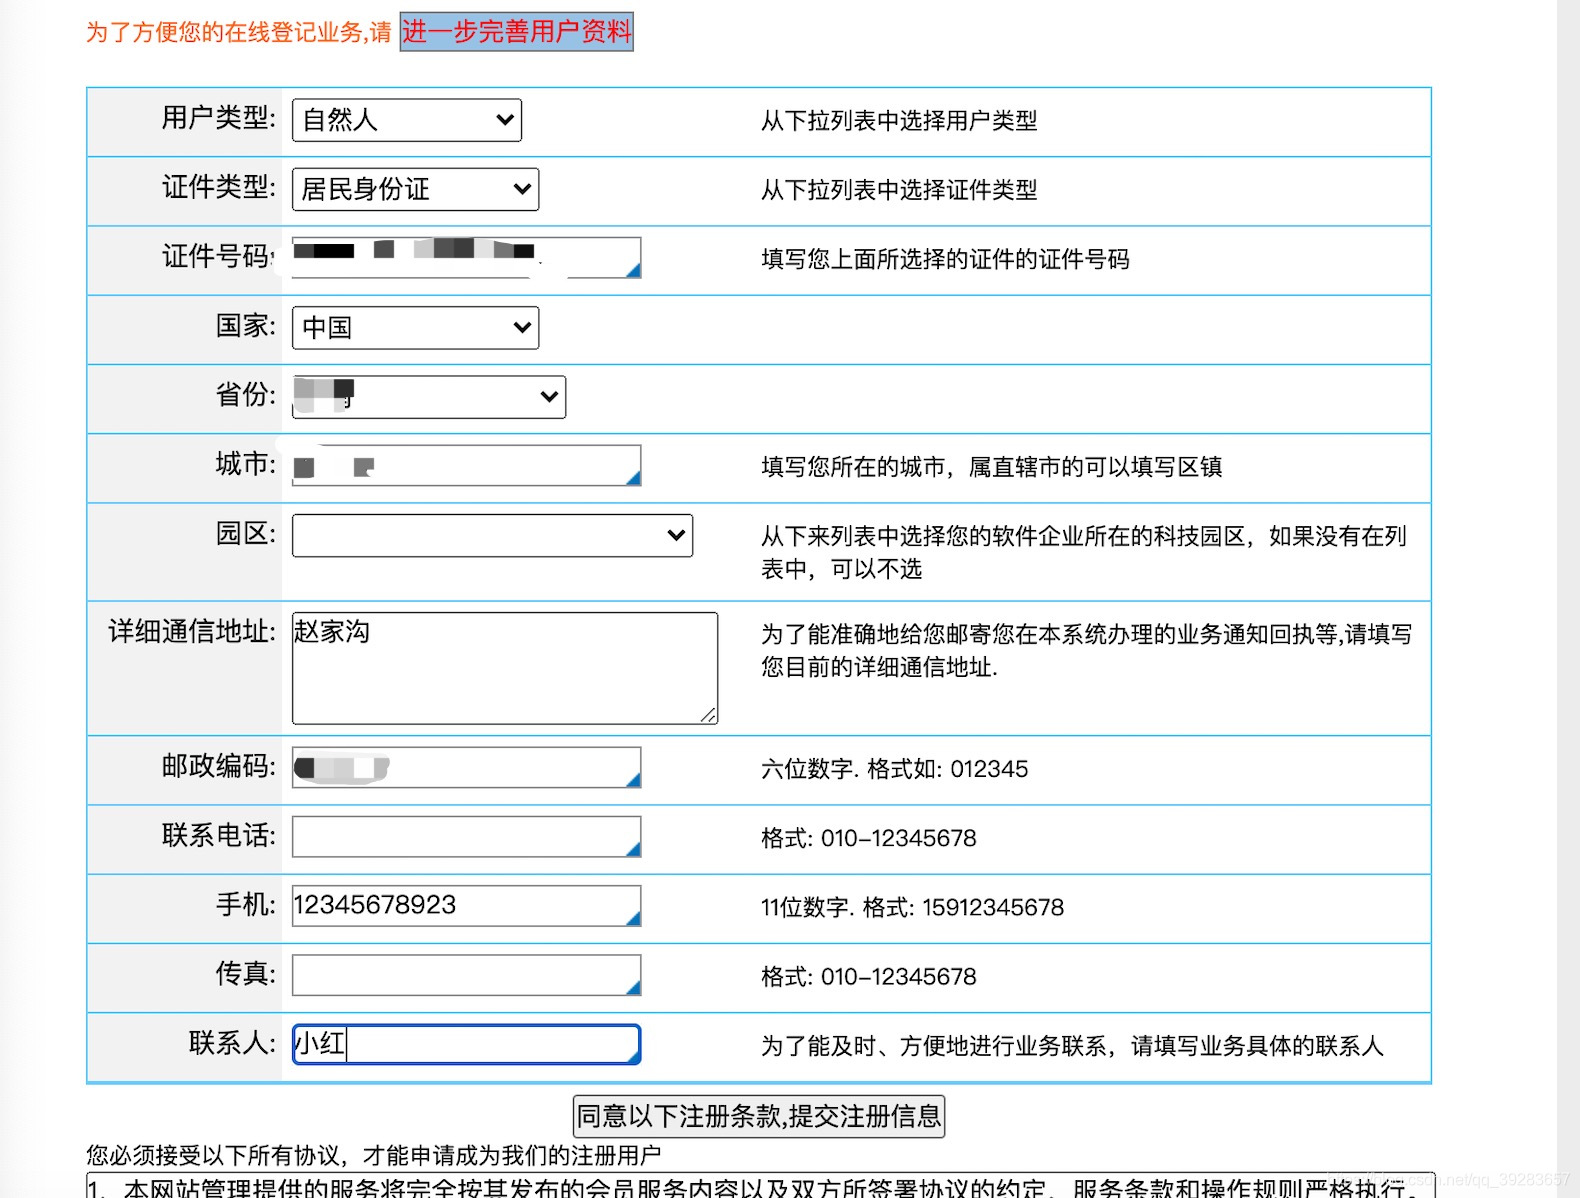Click the 省份: label
This screenshot has width=1580, height=1198.
(x=246, y=395)
